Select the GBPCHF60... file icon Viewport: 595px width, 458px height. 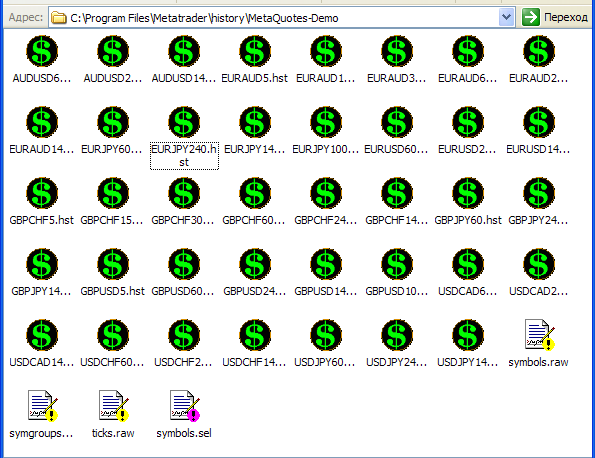[255, 193]
